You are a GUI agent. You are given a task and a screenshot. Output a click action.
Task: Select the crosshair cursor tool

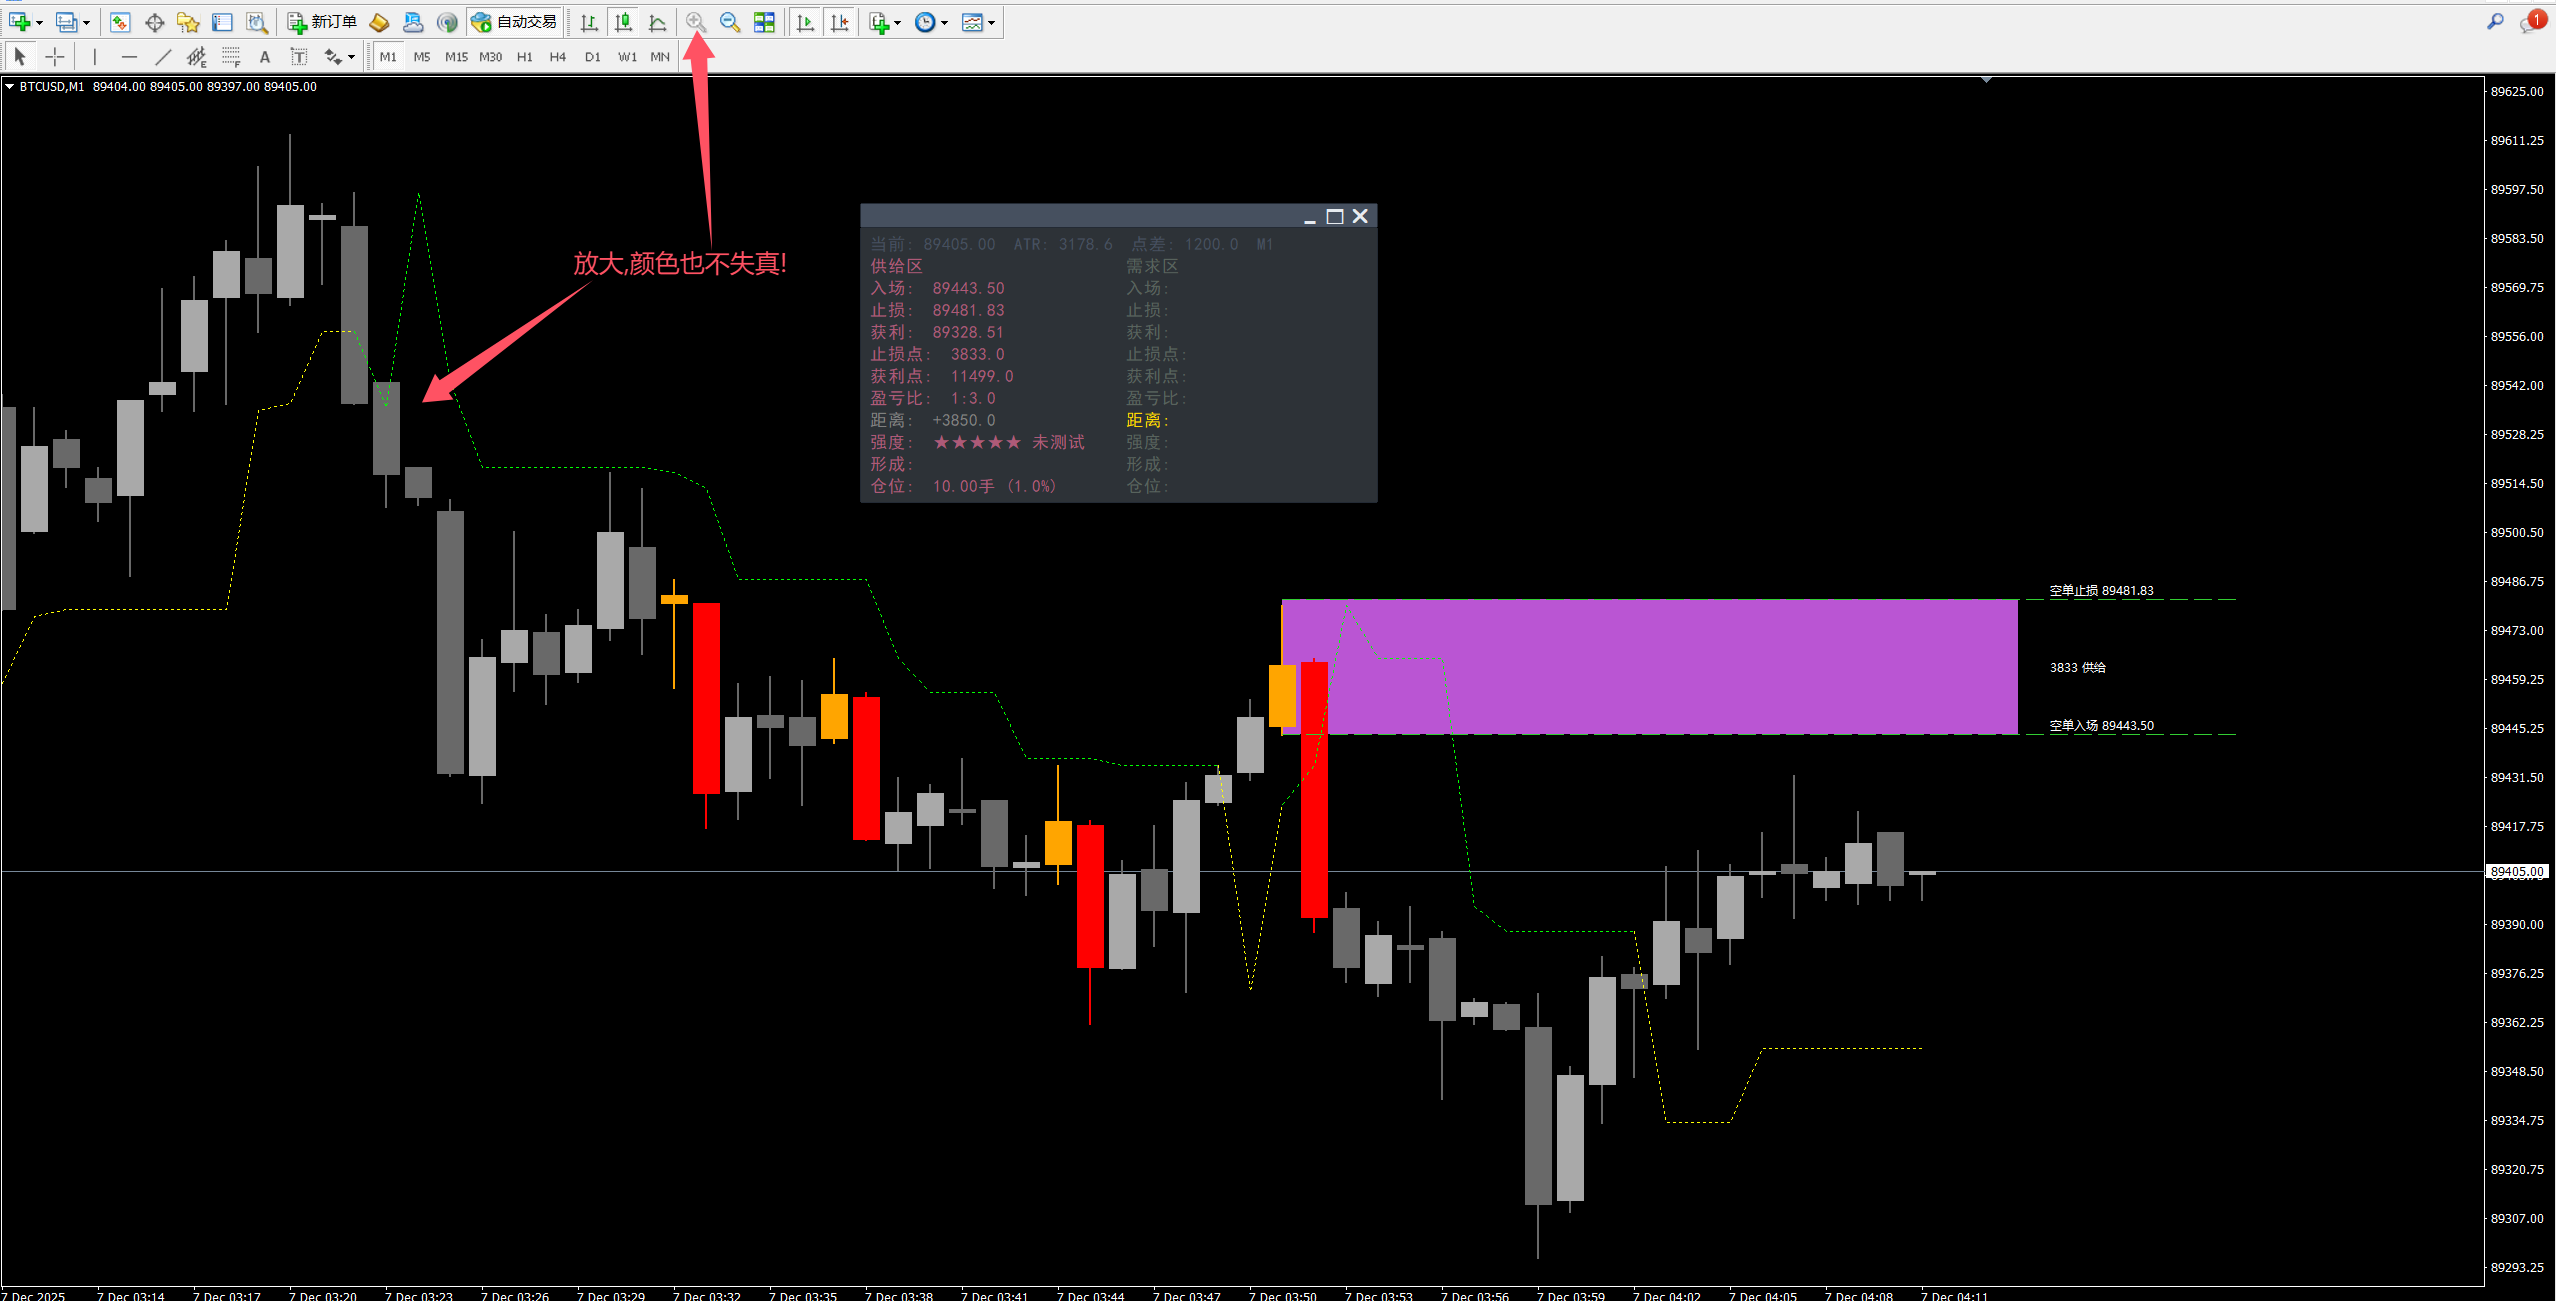tap(55, 57)
